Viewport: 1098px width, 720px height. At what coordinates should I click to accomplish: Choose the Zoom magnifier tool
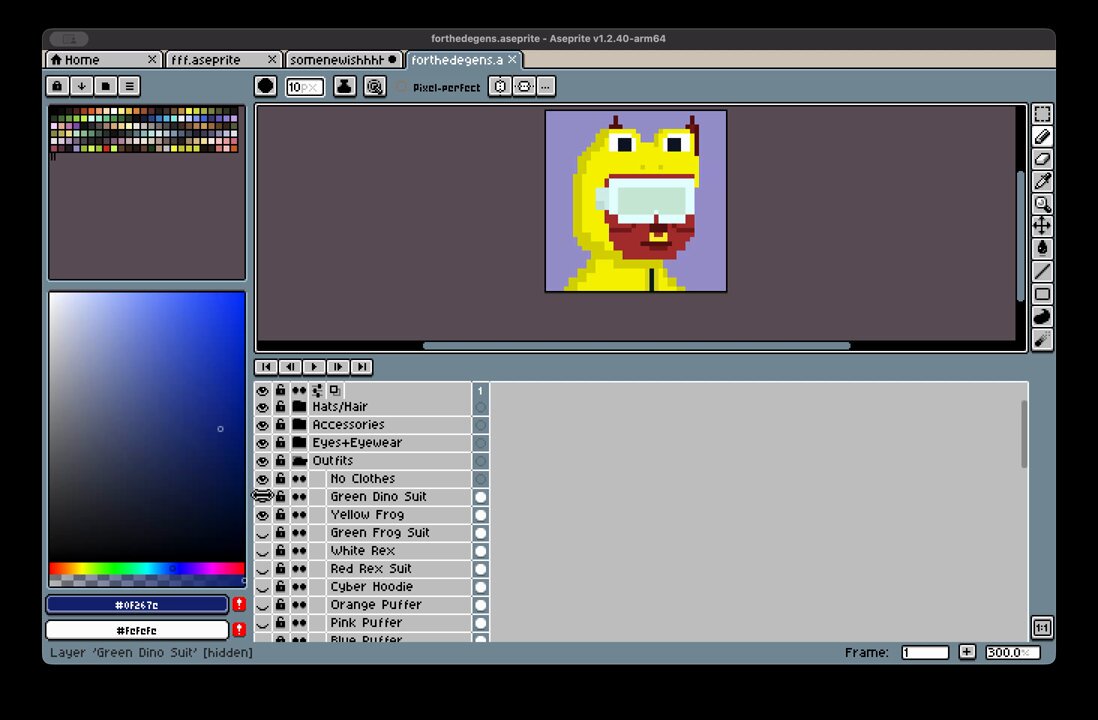(1042, 204)
